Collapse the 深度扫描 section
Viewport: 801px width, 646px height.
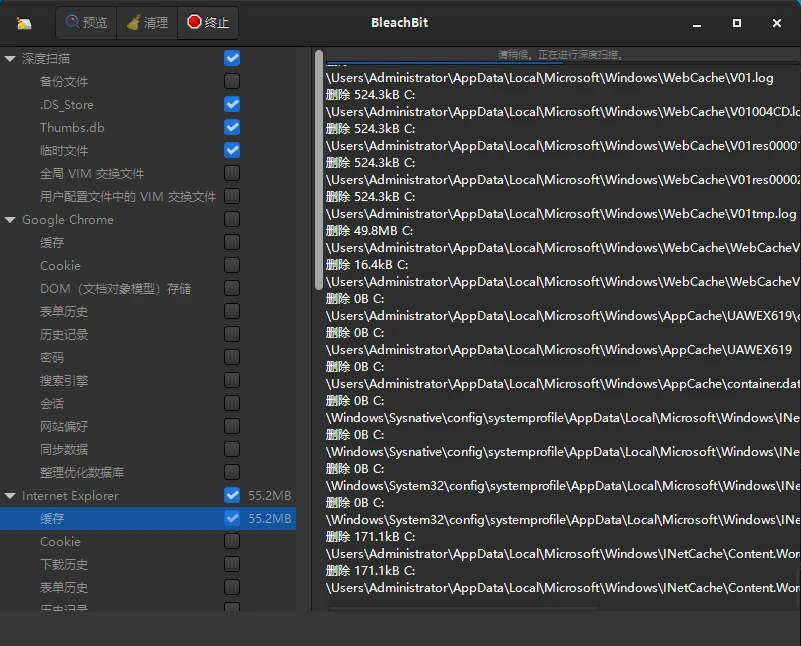pyautogui.click(x=12, y=58)
